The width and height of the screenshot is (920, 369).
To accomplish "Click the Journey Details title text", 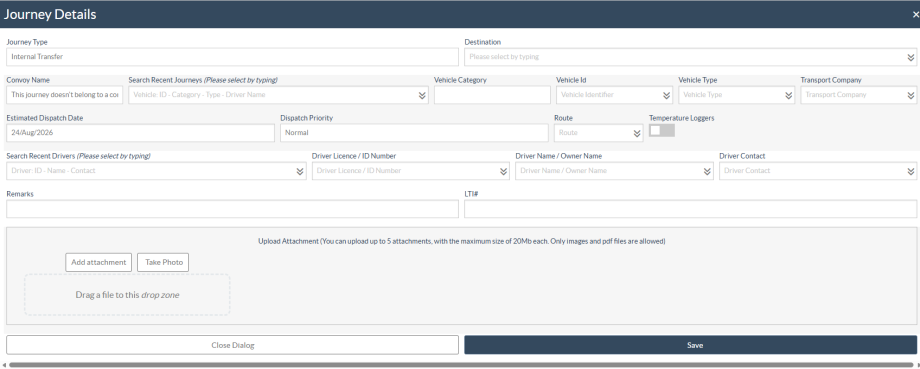I will tap(50, 15).
